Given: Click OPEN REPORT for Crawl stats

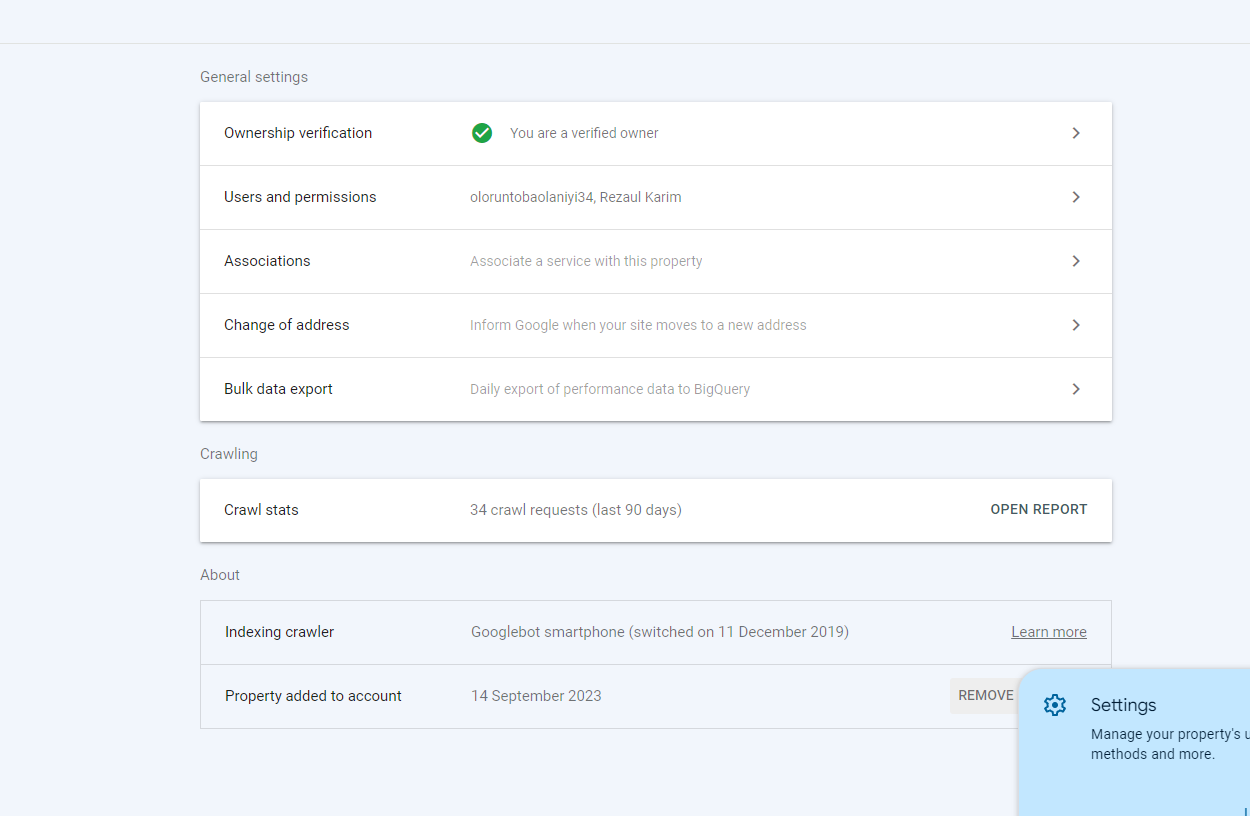Looking at the screenshot, I should 1038,510.
